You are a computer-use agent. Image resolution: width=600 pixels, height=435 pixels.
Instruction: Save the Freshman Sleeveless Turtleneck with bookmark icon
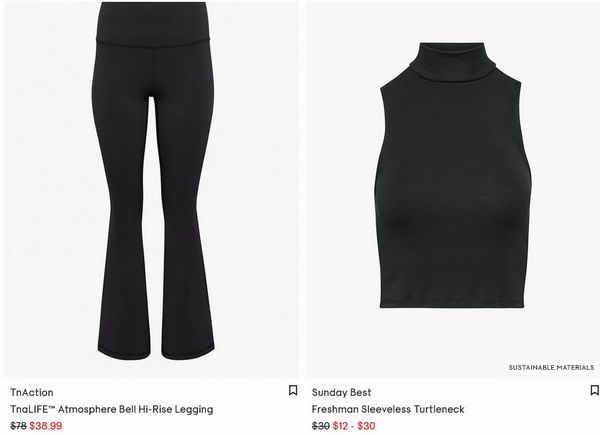(595, 391)
